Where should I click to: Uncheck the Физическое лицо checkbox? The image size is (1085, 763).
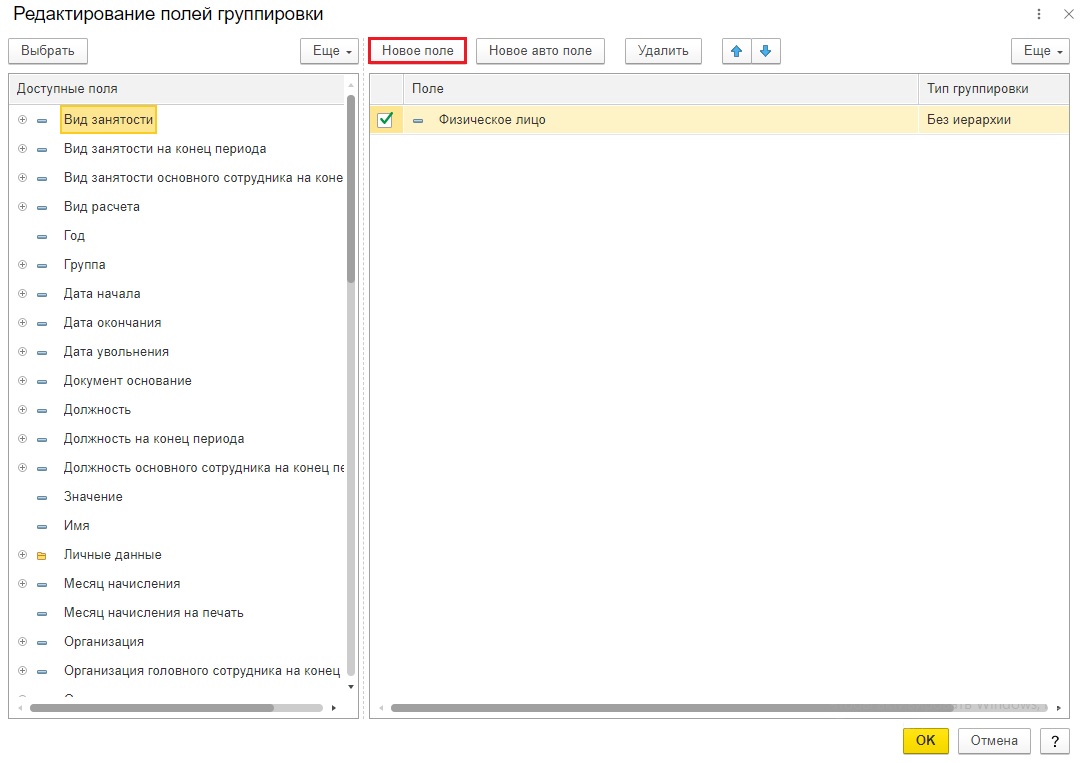pyautogui.click(x=385, y=120)
